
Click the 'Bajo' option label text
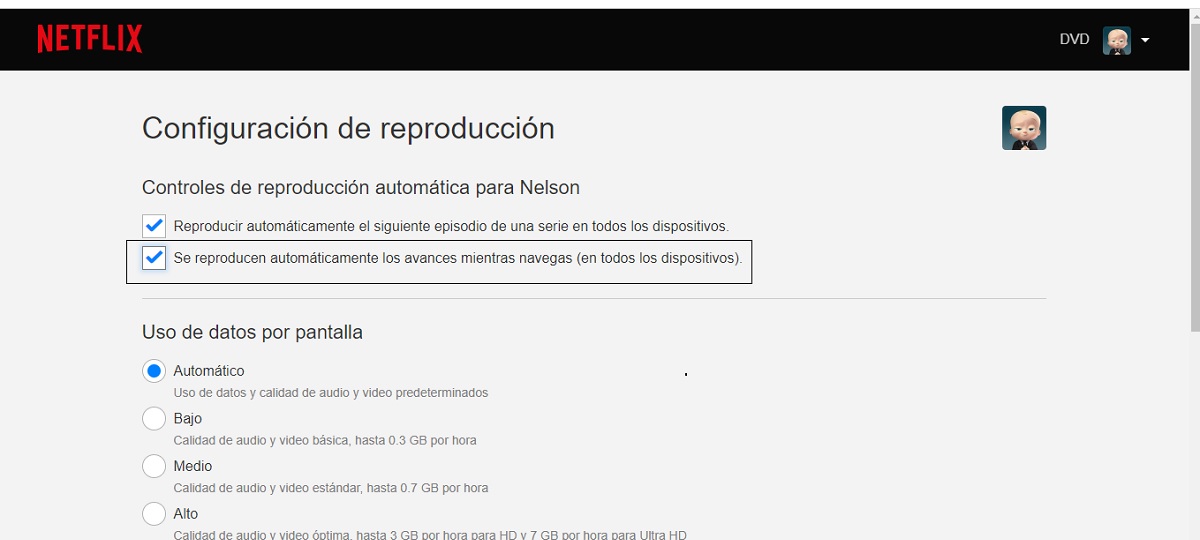pyautogui.click(x=188, y=419)
